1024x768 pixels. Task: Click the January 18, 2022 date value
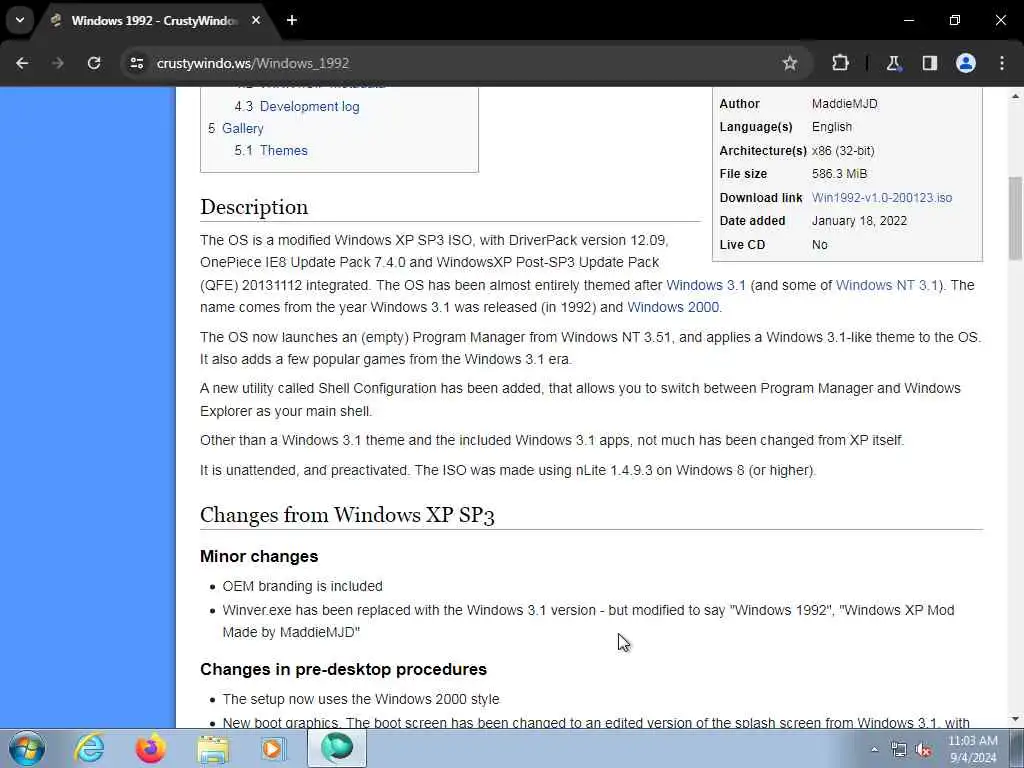(x=859, y=221)
